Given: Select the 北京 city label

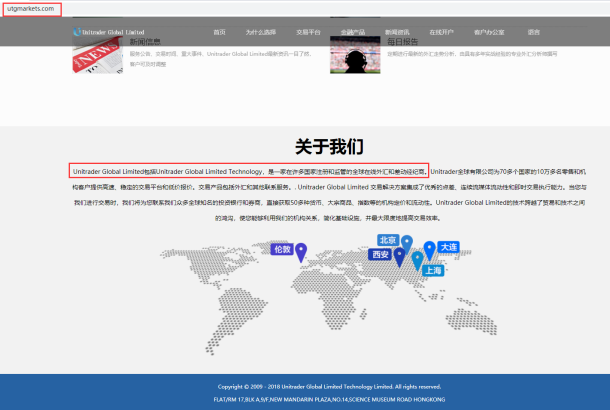Looking at the screenshot, I should [388, 240].
